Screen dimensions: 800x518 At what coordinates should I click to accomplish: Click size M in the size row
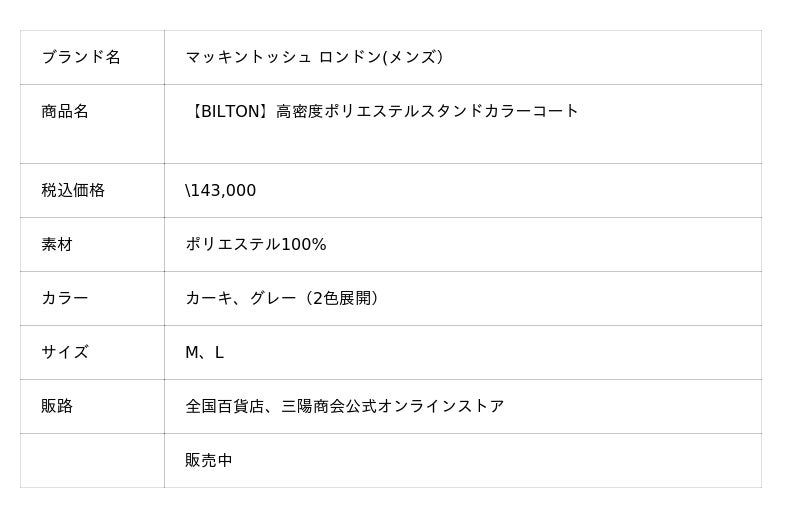pyautogui.click(x=192, y=352)
